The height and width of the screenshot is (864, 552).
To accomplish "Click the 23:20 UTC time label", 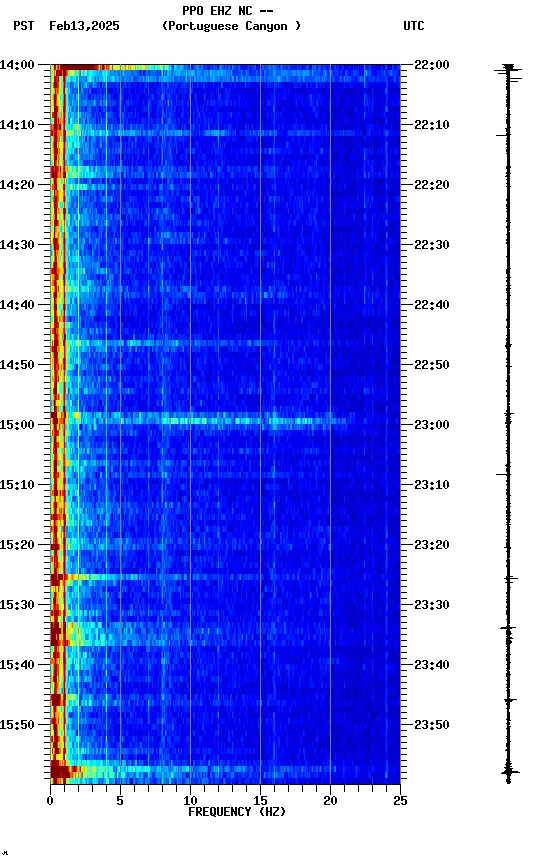I will point(432,546).
